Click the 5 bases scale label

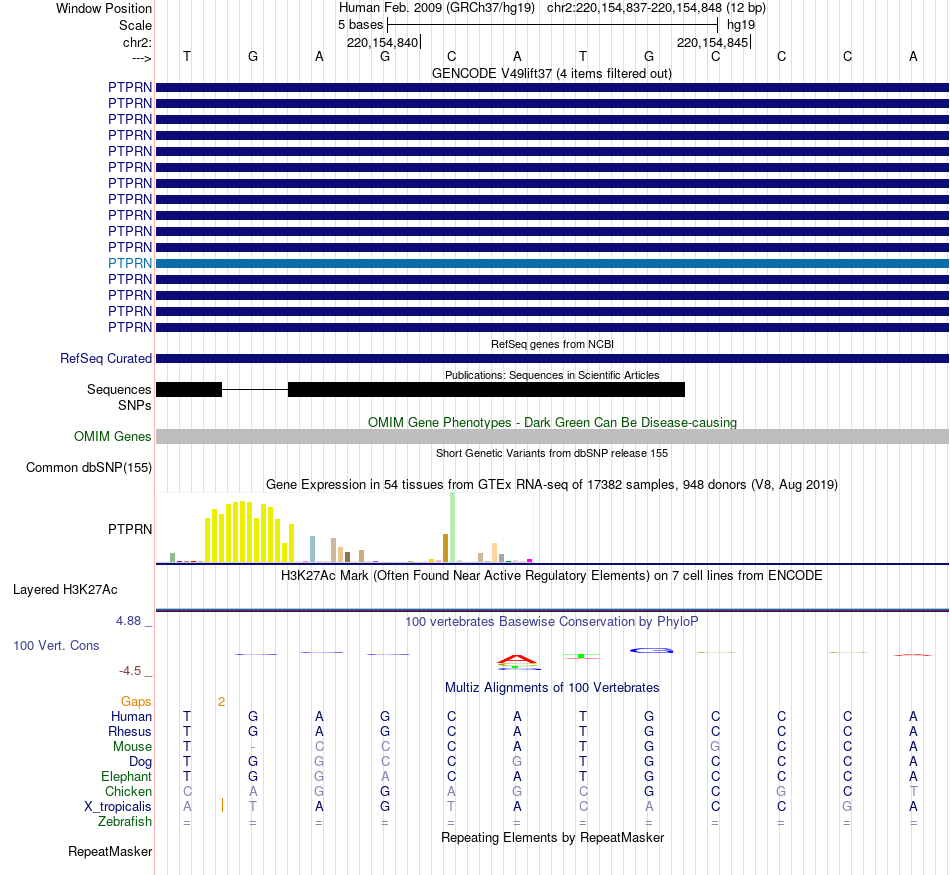point(360,25)
